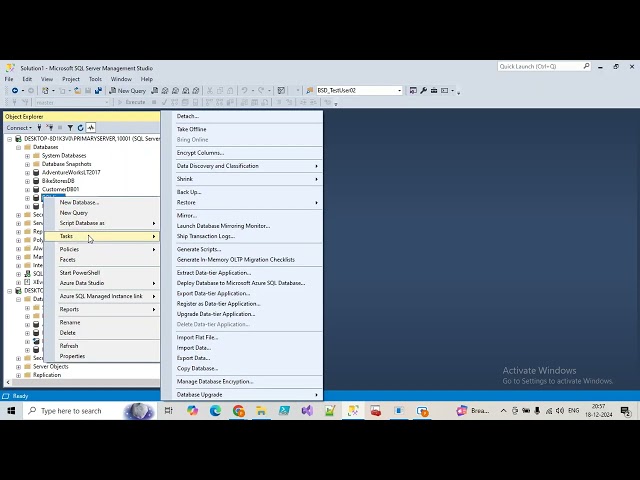Choose Manage Database Encryption... option
This screenshot has height=480, width=640.
(242, 382)
